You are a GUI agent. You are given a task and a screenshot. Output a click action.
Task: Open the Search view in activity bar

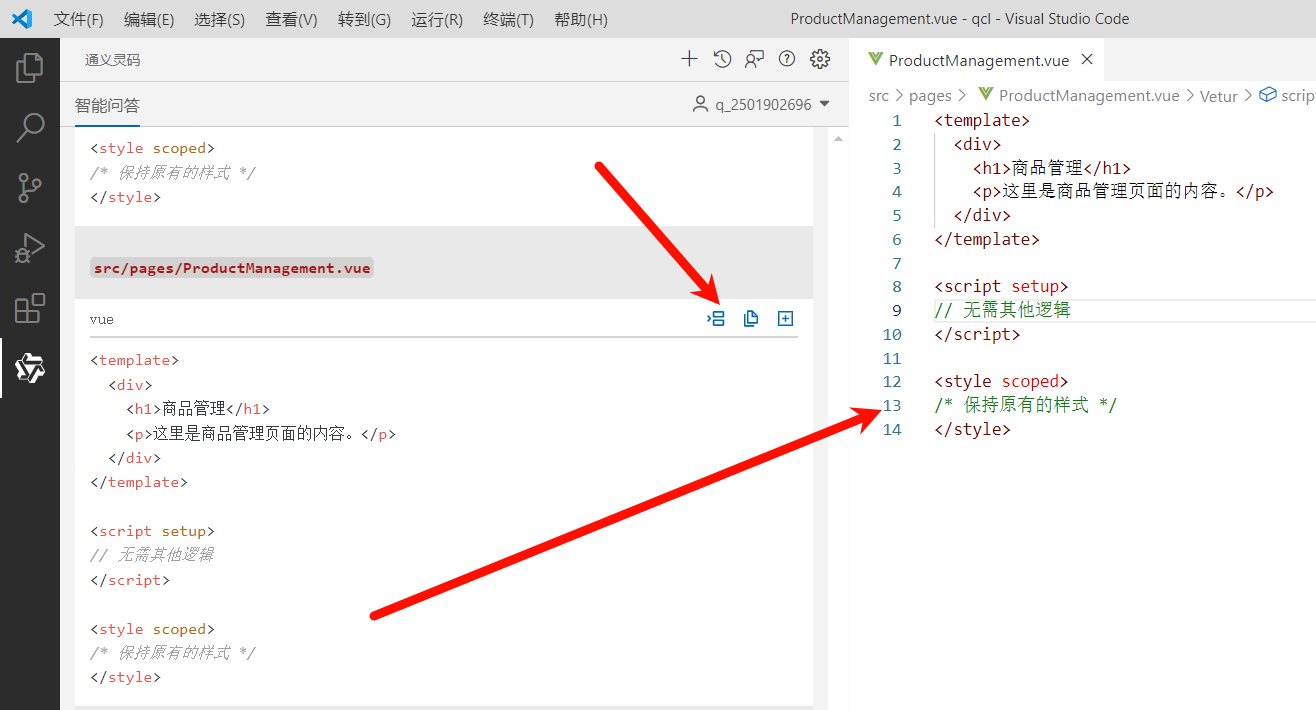point(30,128)
